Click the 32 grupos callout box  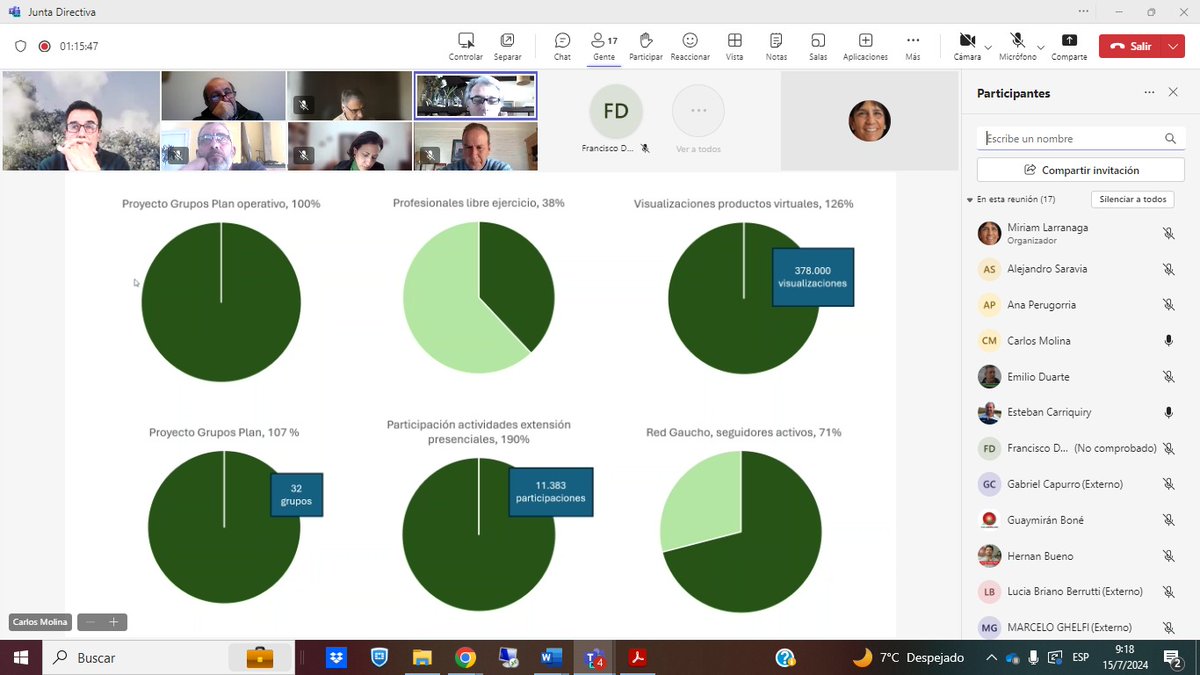(x=296, y=495)
